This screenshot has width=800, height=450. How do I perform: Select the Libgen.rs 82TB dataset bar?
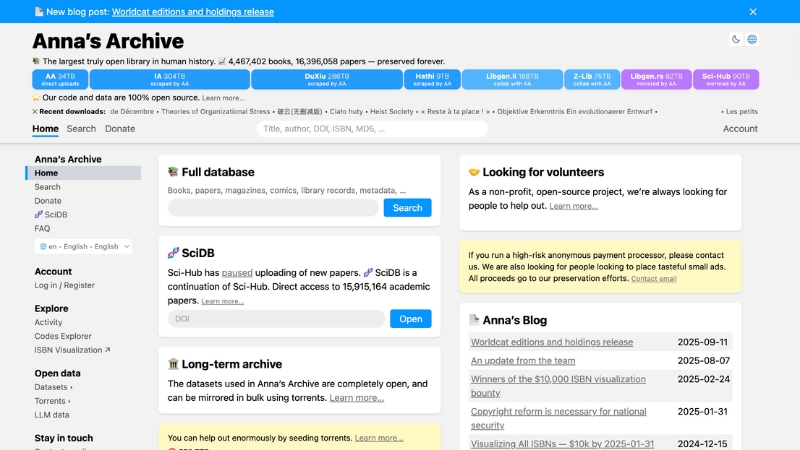coord(656,79)
